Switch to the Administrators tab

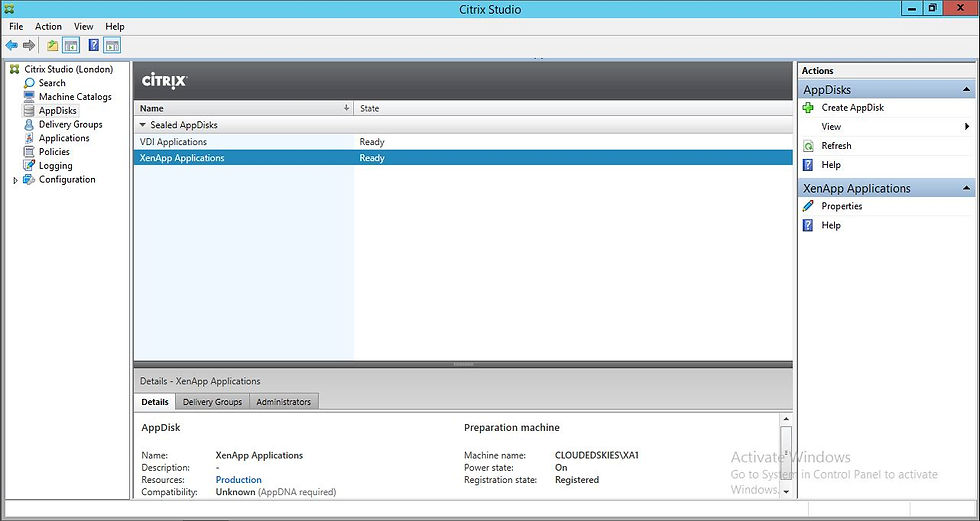[284, 402]
